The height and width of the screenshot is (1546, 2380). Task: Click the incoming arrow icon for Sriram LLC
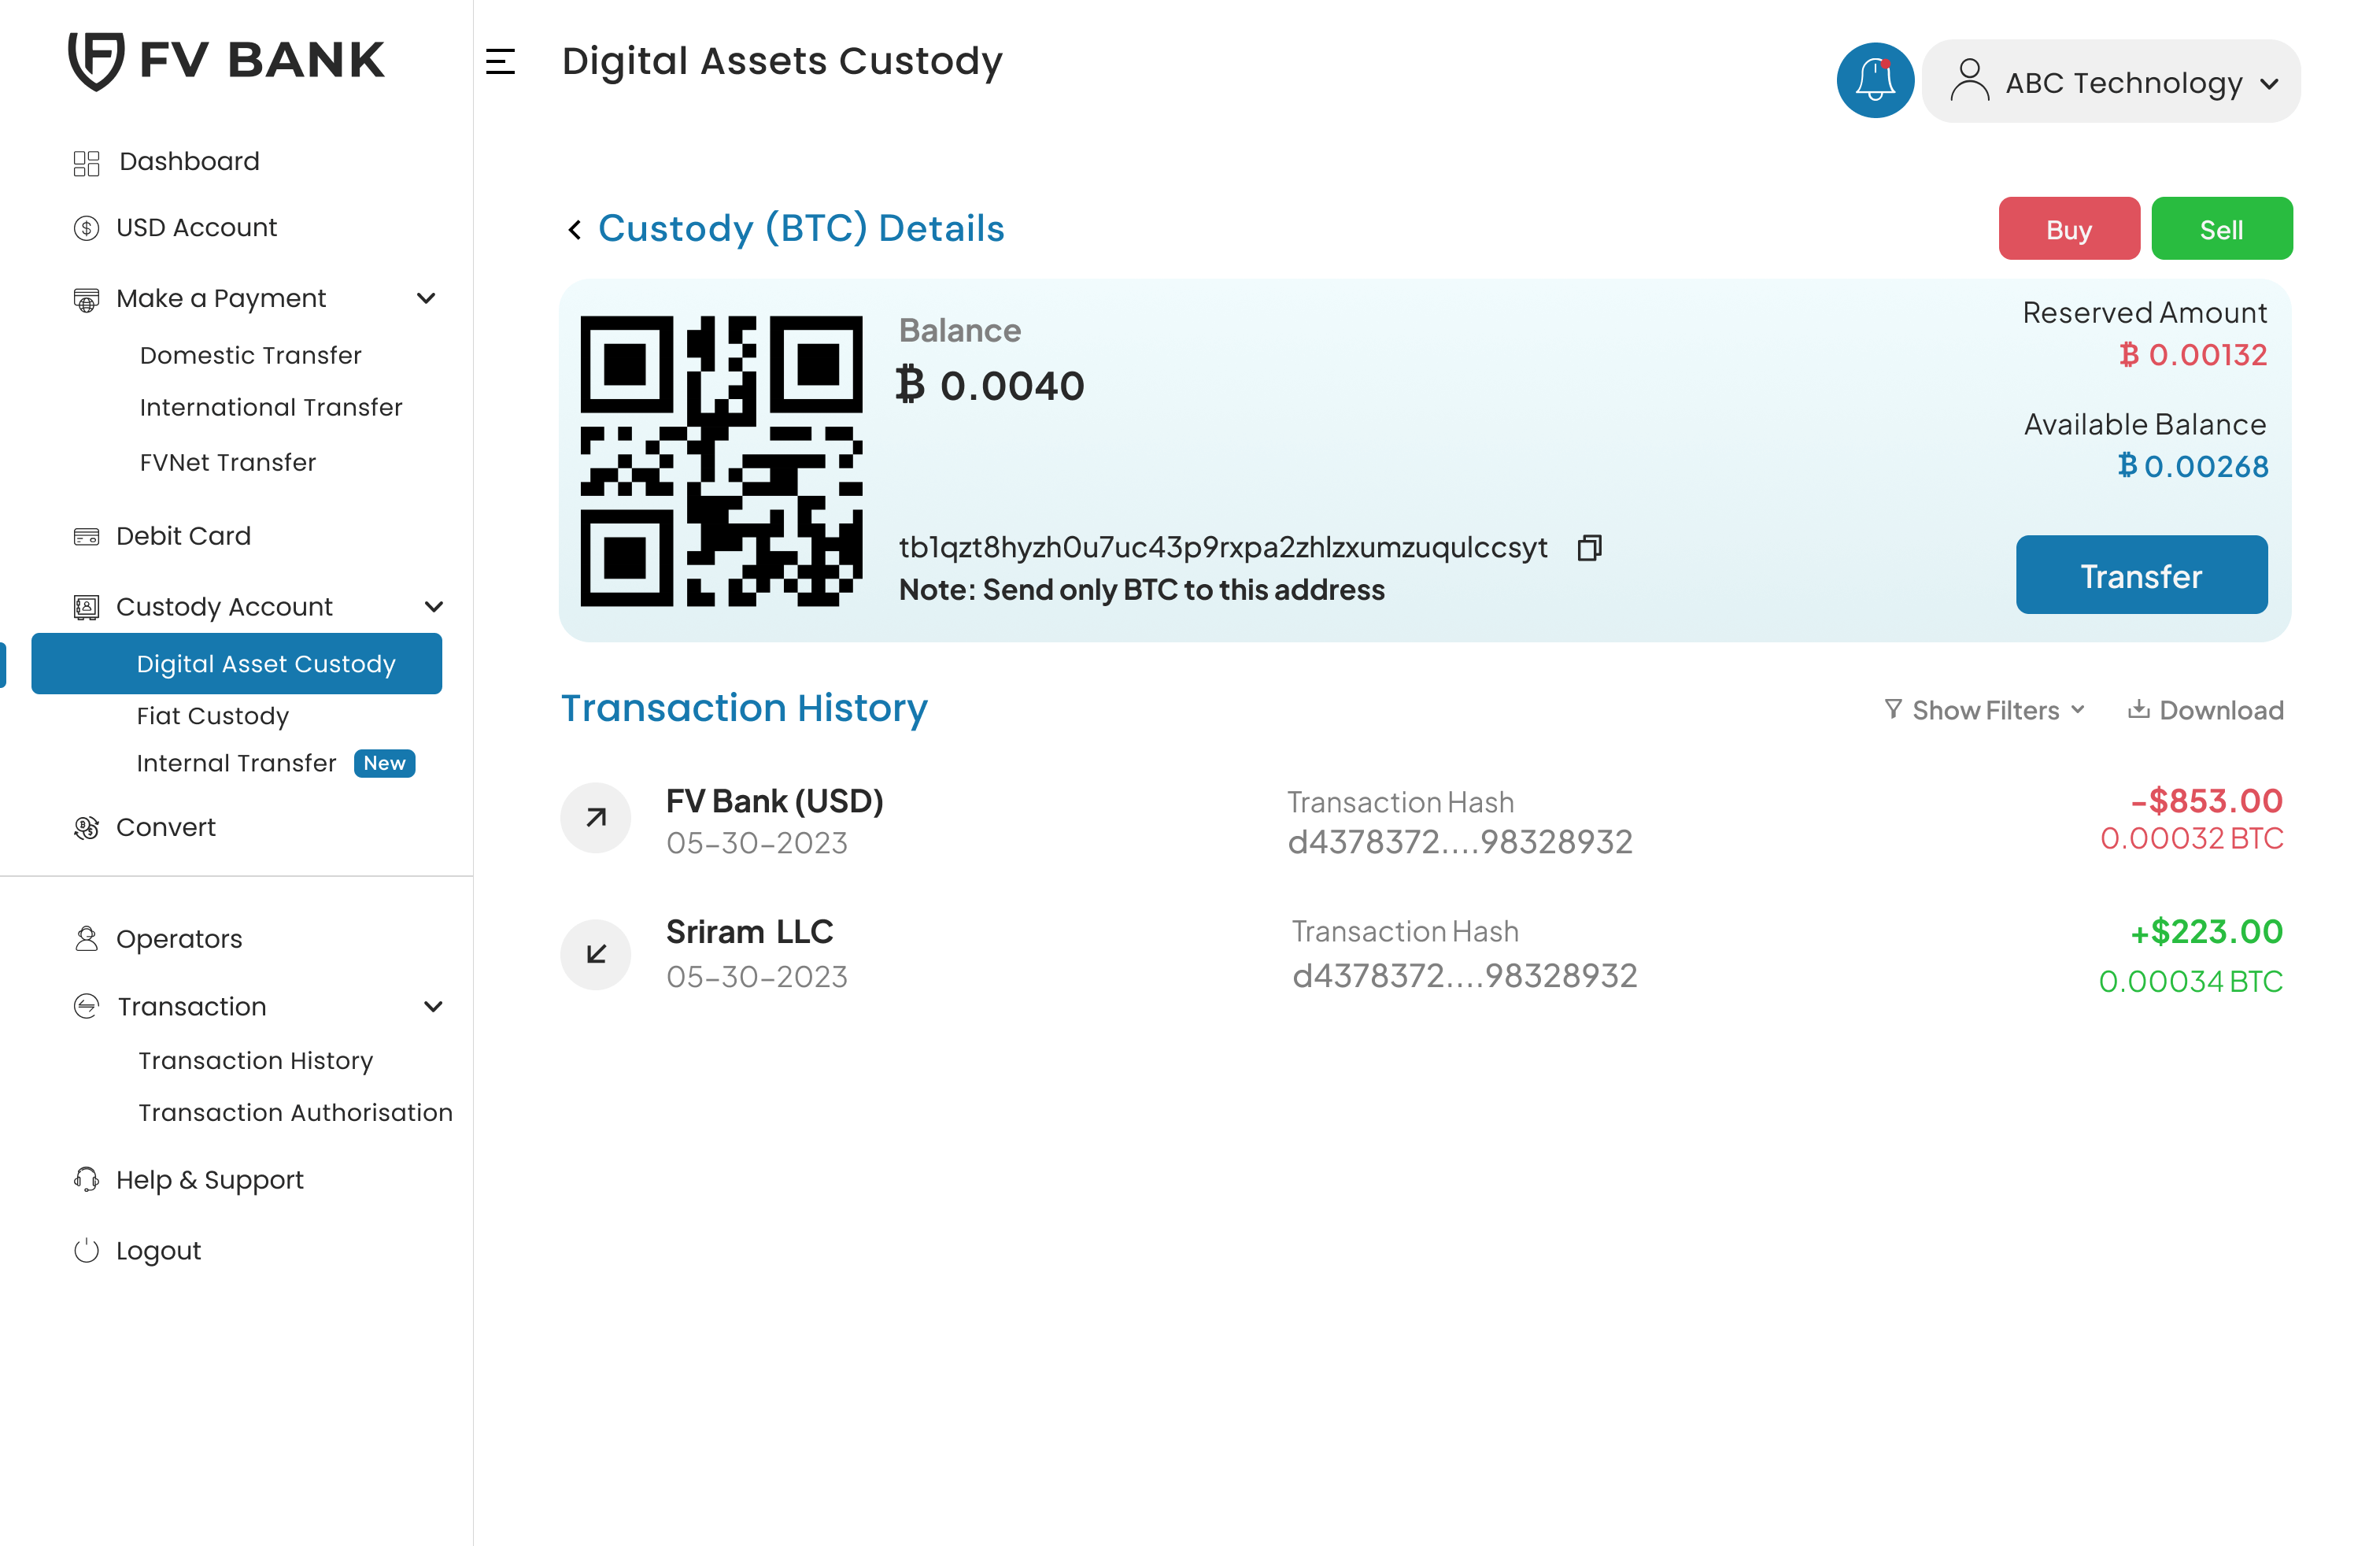596,954
